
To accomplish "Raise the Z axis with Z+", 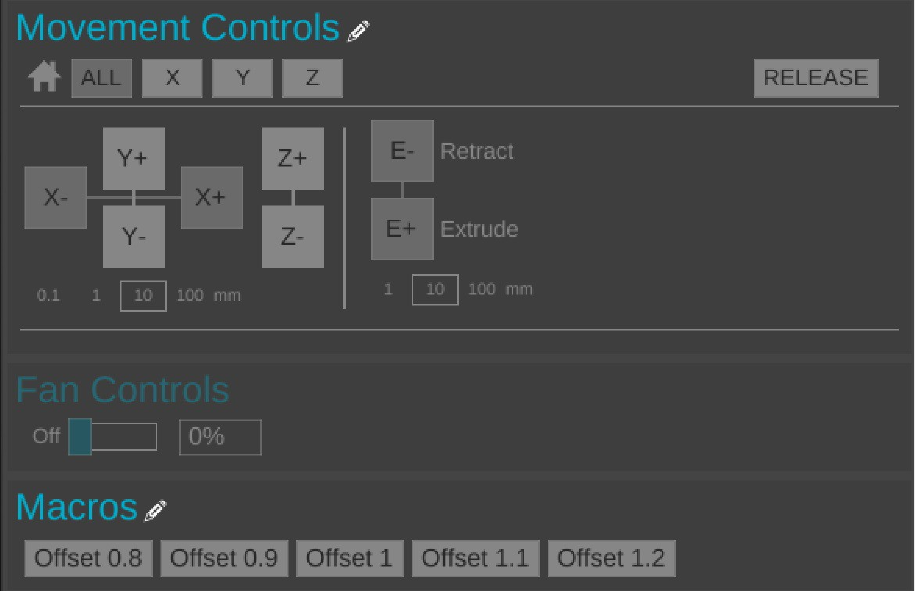I will pyautogui.click(x=292, y=158).
